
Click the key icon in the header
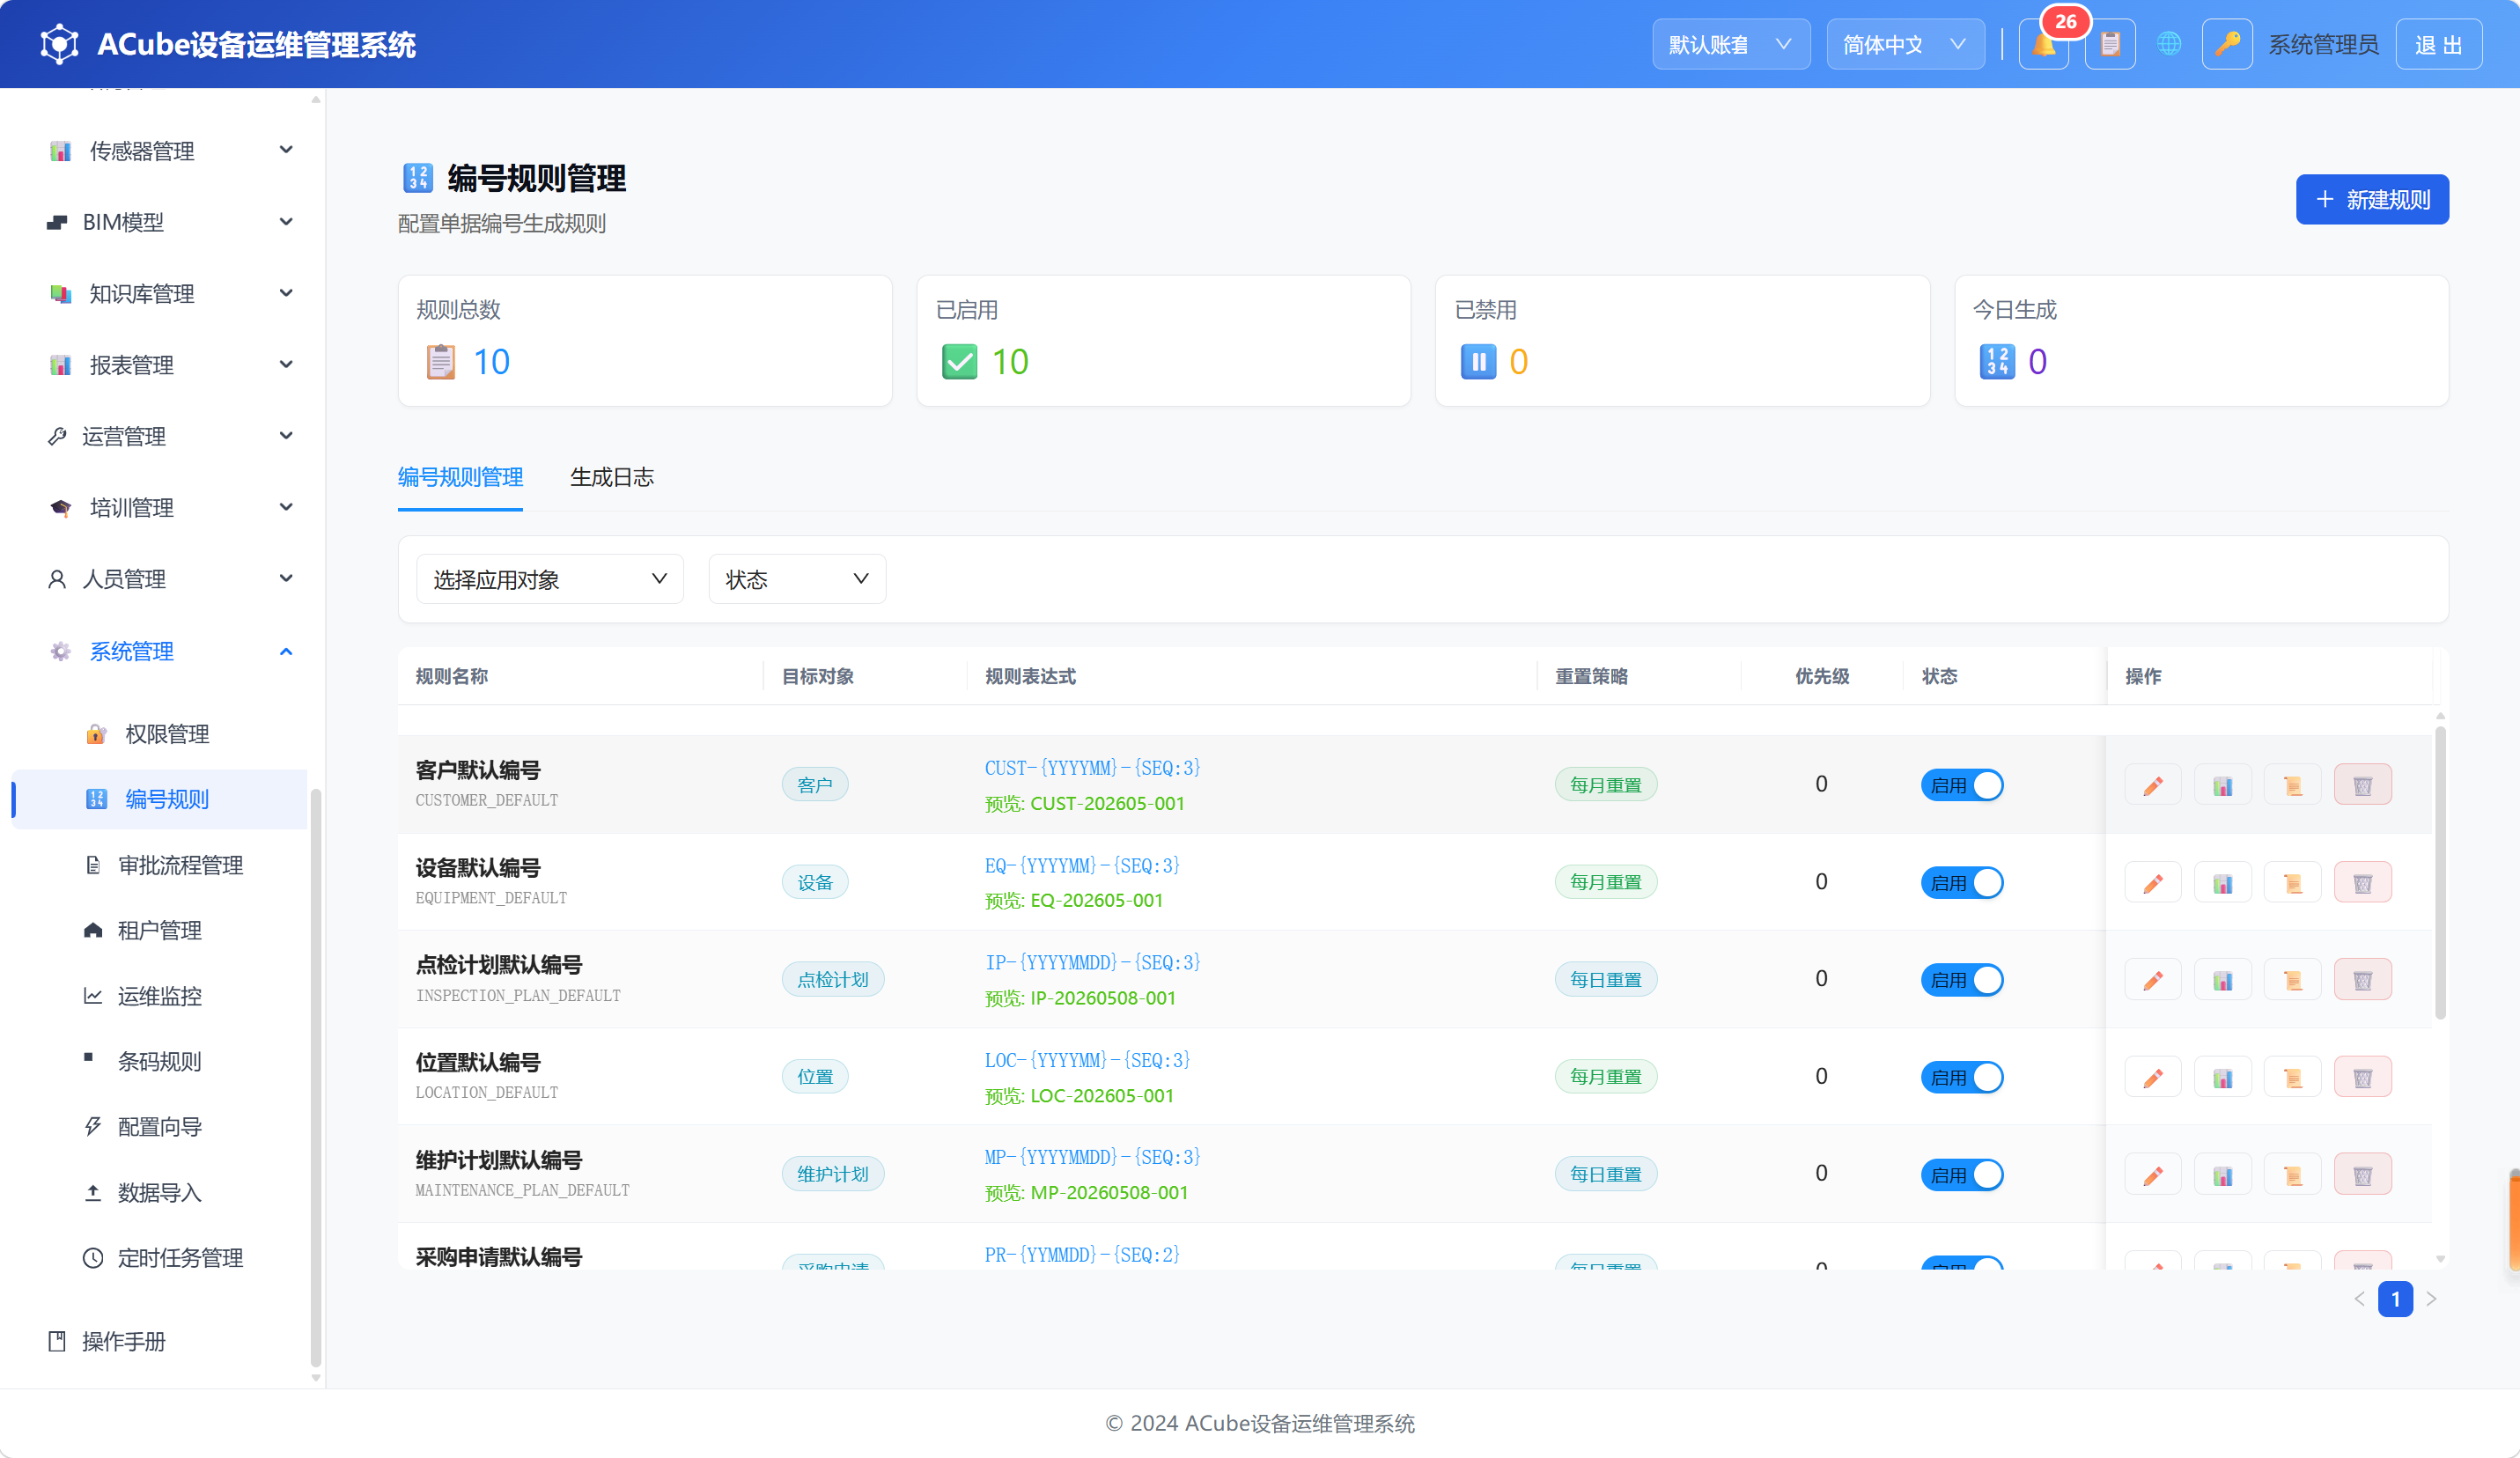2227,45
